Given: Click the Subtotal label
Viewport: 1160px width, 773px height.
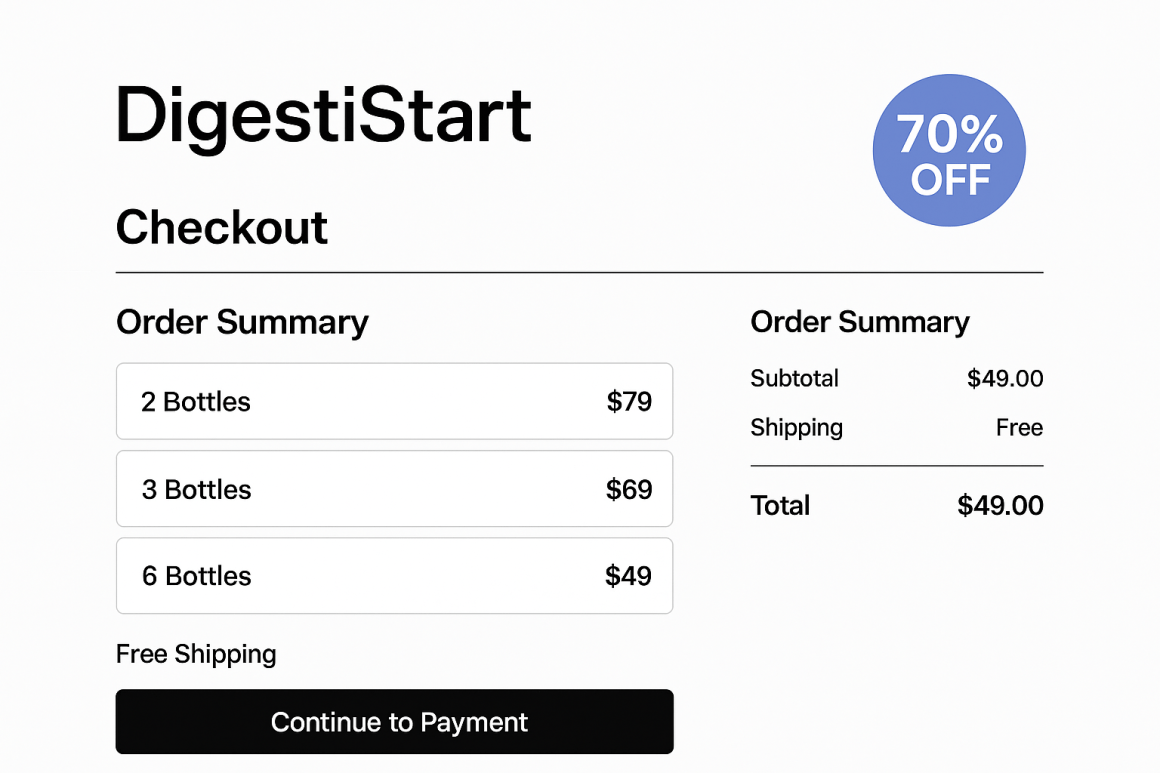Looking at the screenshot, I should [x=794, y=379].
